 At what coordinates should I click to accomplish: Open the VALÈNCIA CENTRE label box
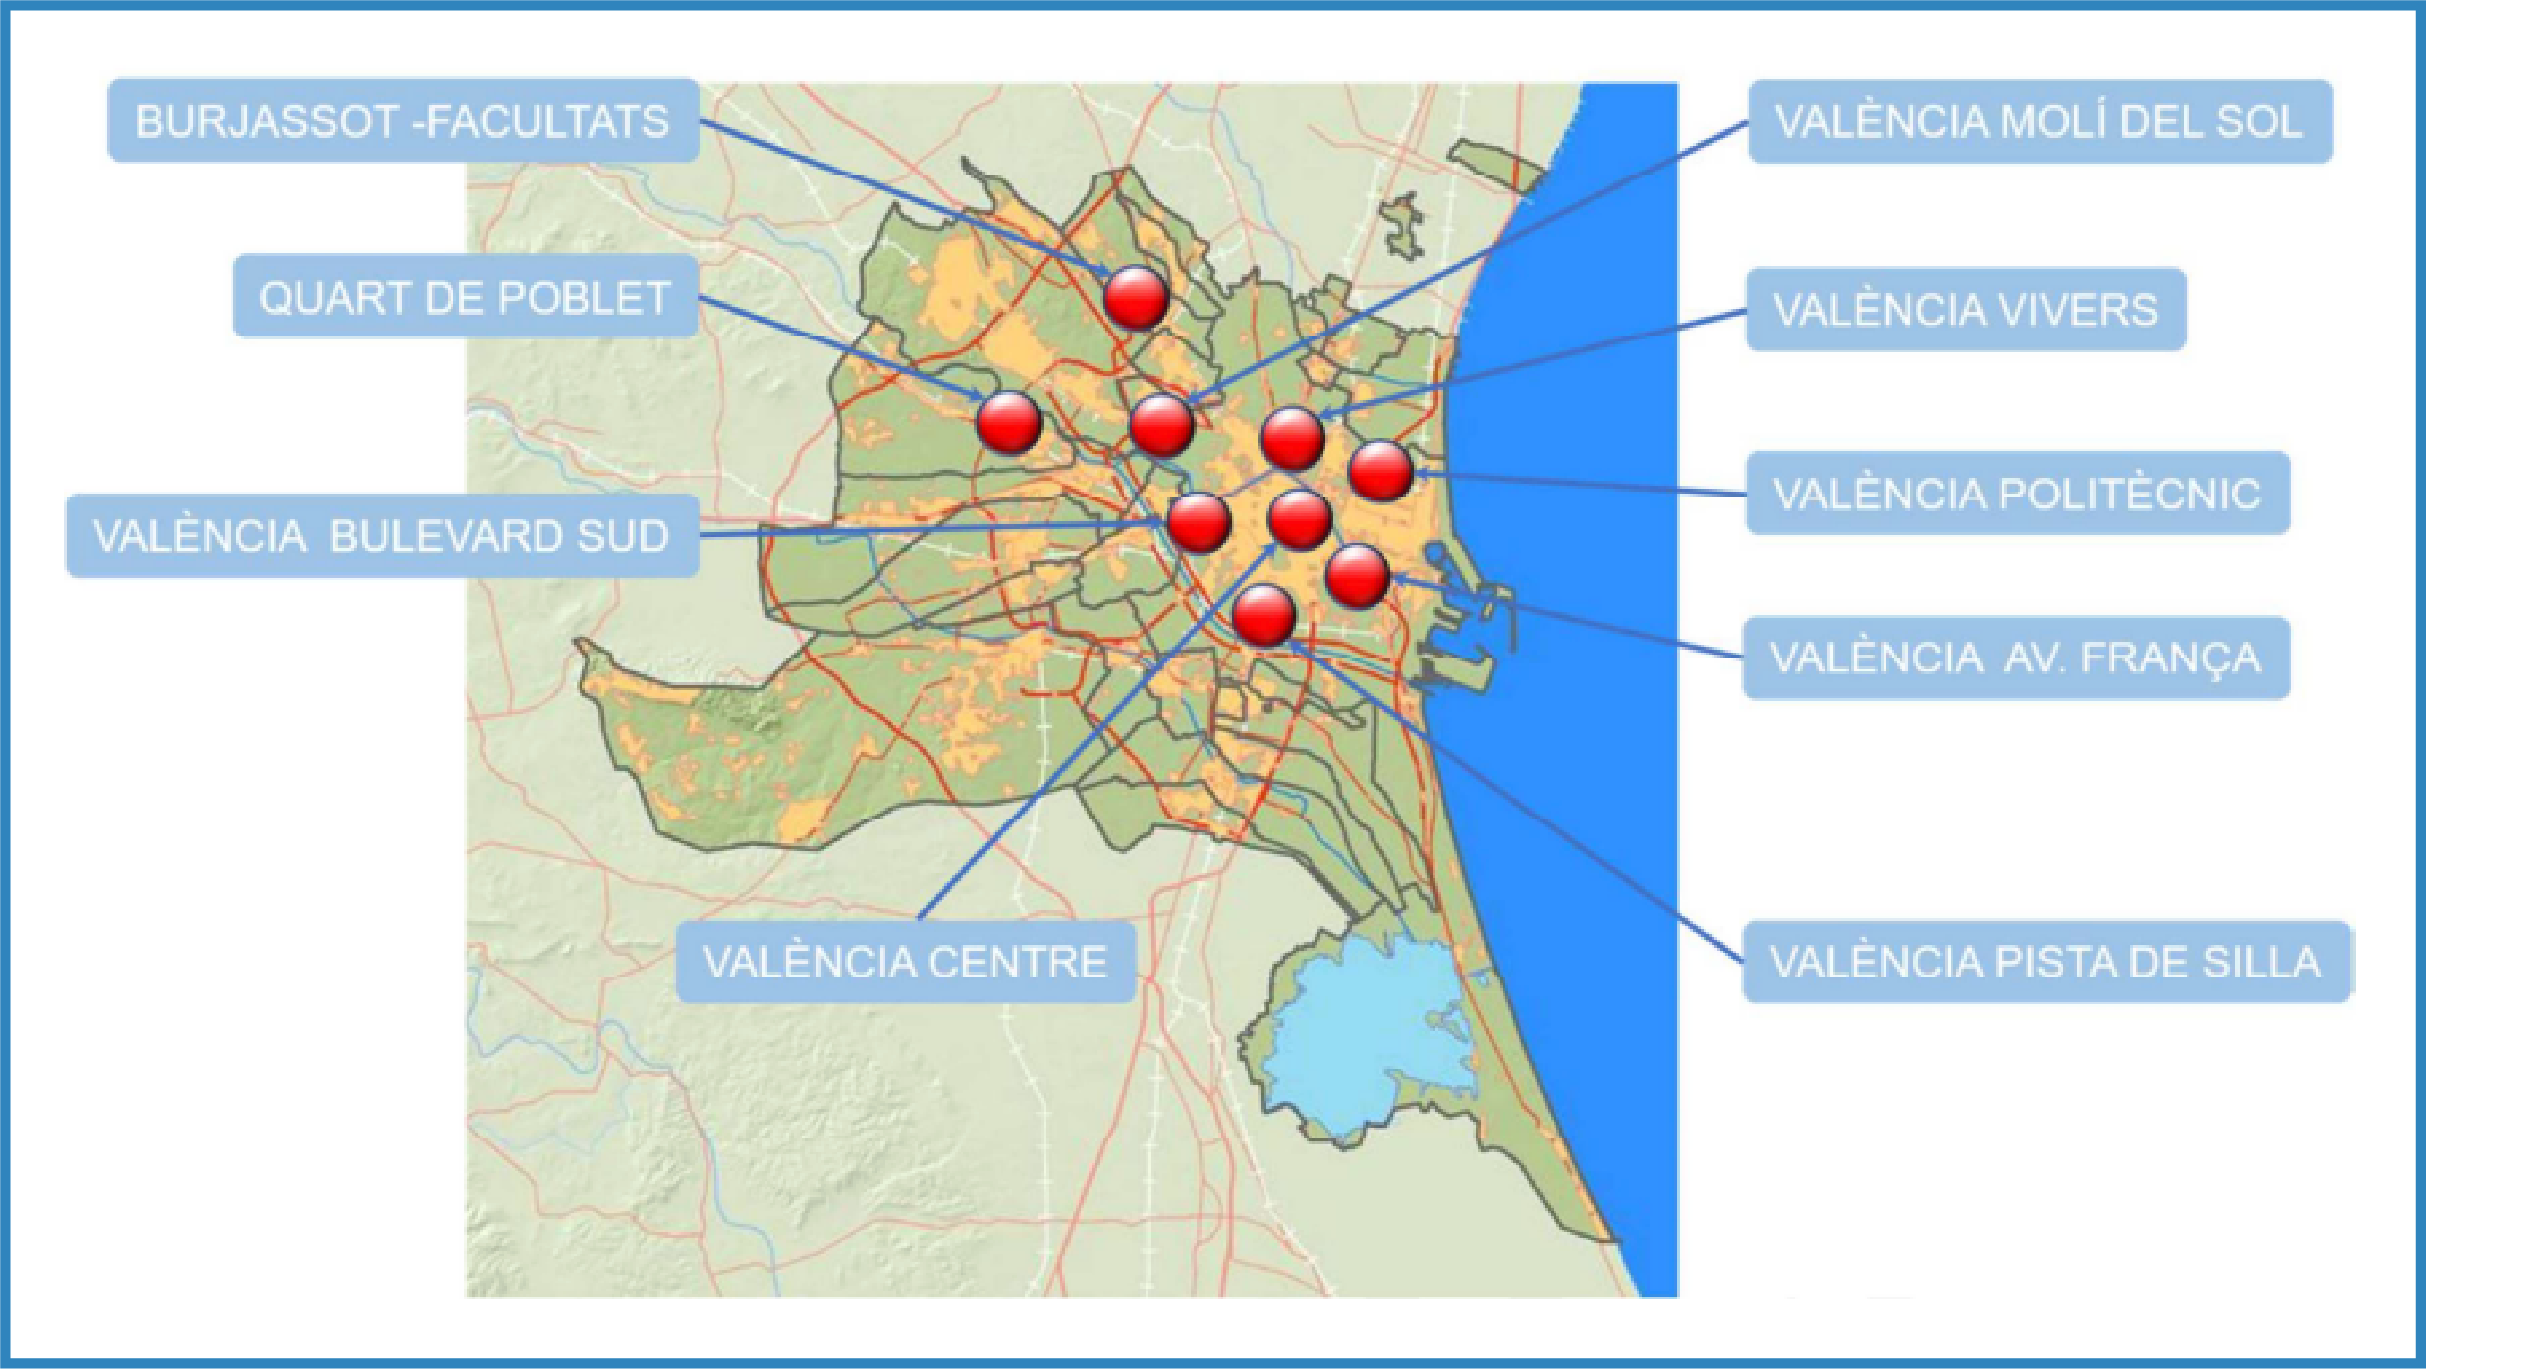pos(905,962)
